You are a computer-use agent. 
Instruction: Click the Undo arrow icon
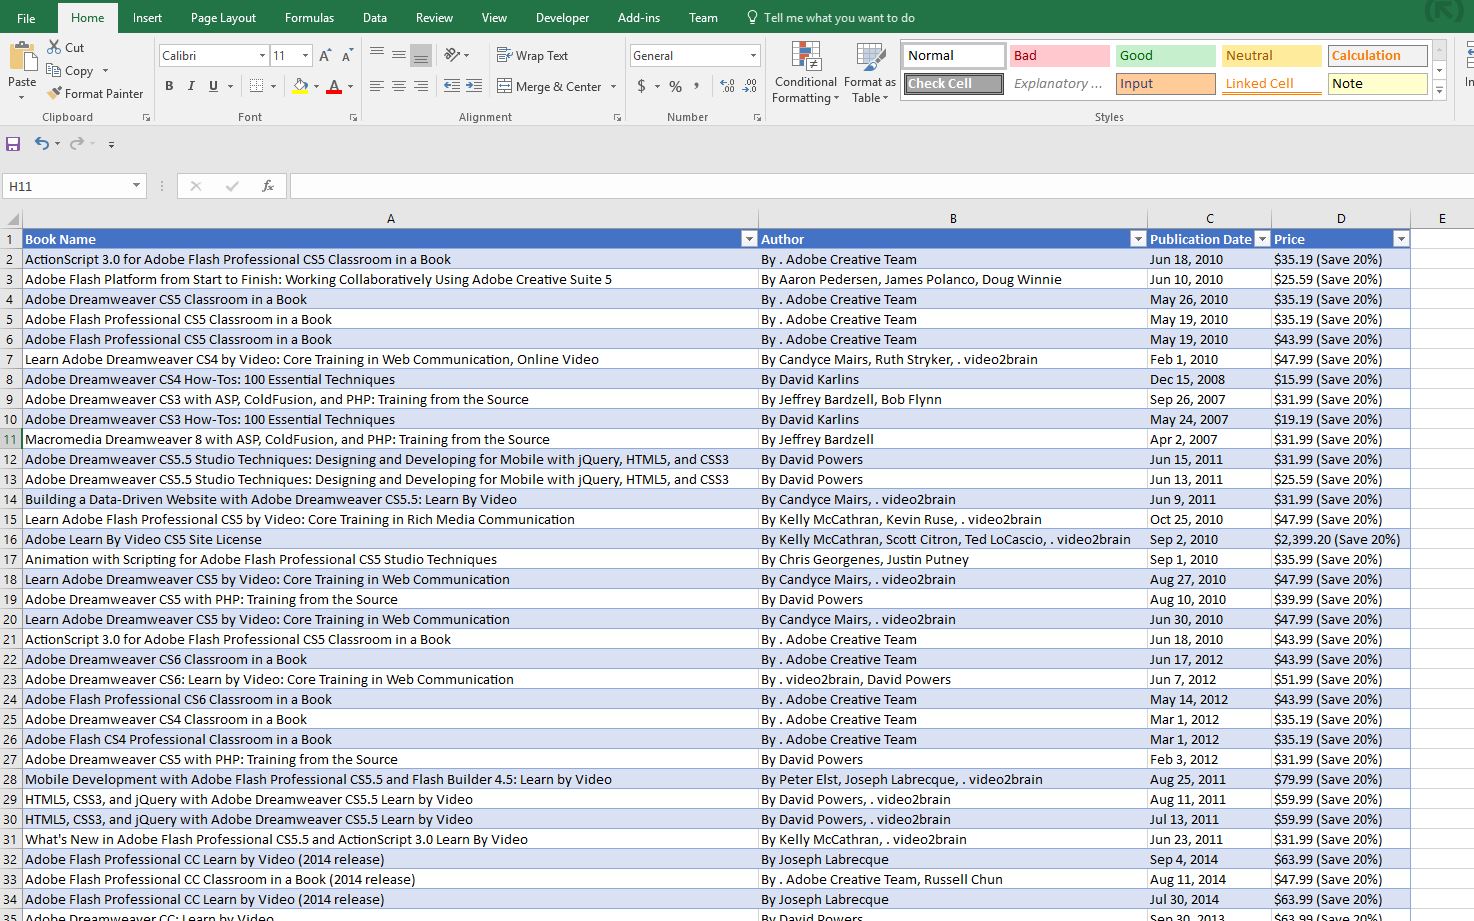pyautogui.click(x=41, y=144)
